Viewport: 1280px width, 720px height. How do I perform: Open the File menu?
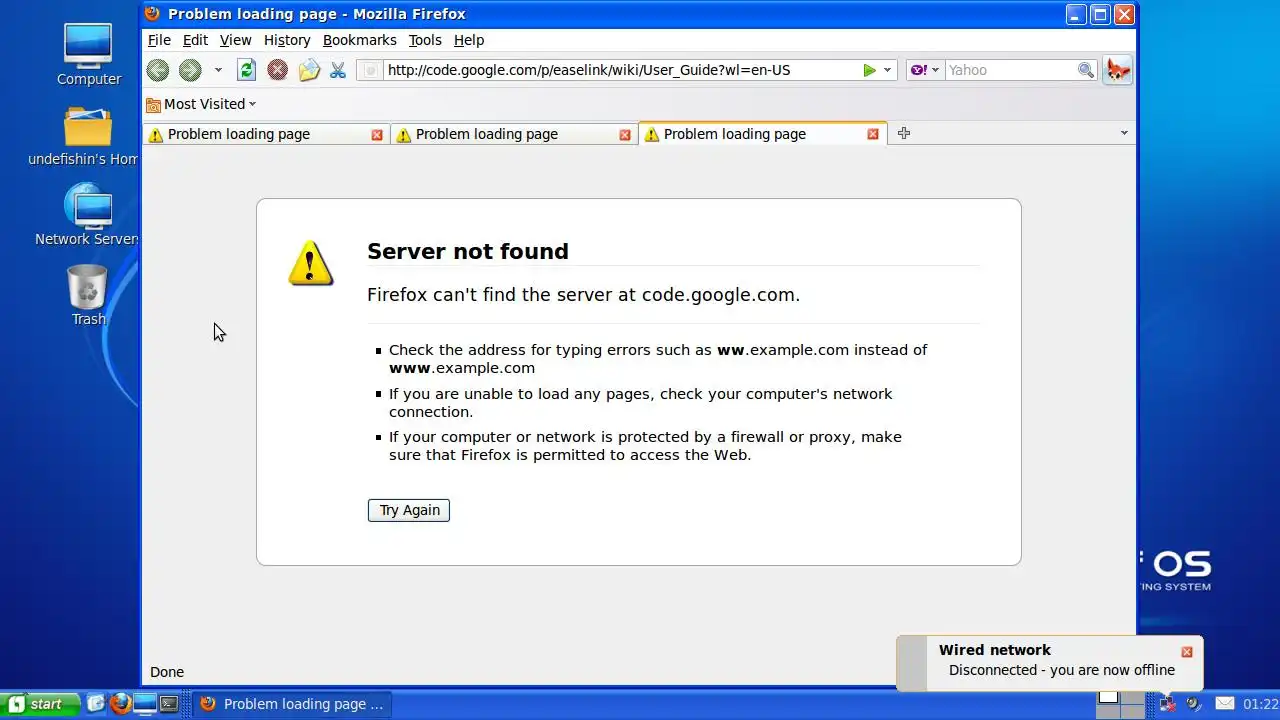159,40
